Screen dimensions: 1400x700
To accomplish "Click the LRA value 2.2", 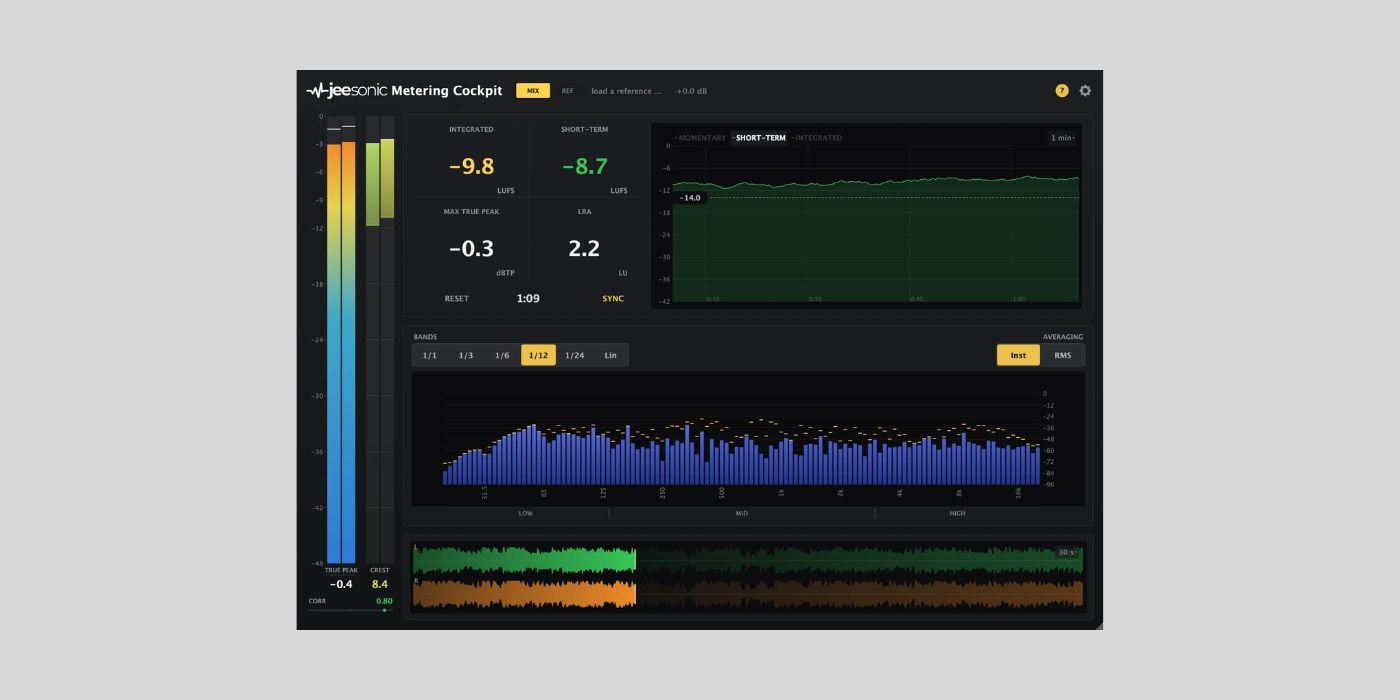I will point(584,249).
